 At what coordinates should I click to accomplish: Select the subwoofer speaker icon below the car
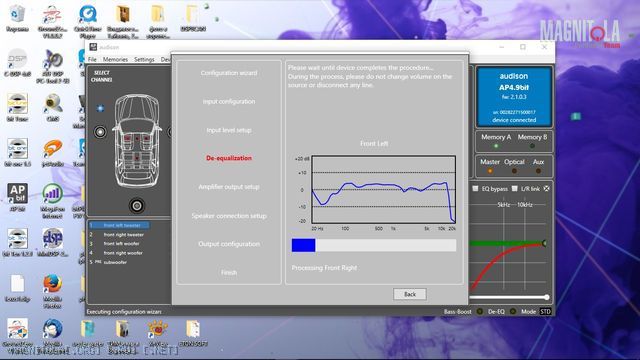137,206
